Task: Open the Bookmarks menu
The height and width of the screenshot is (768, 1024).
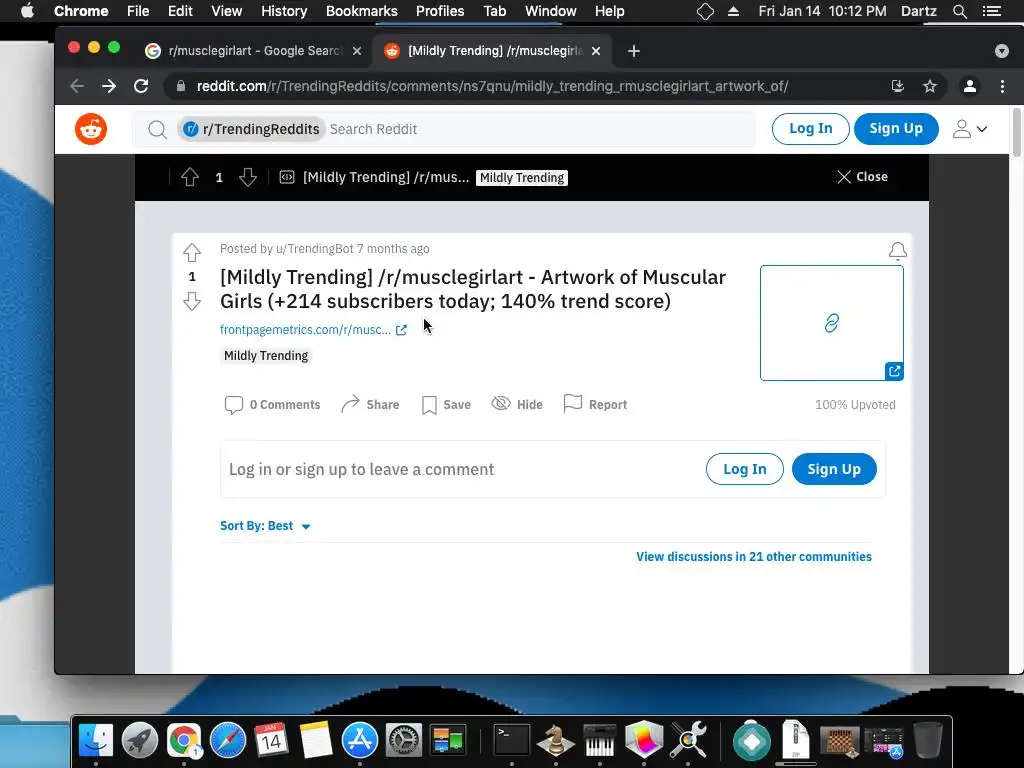Action: (362, 11)
